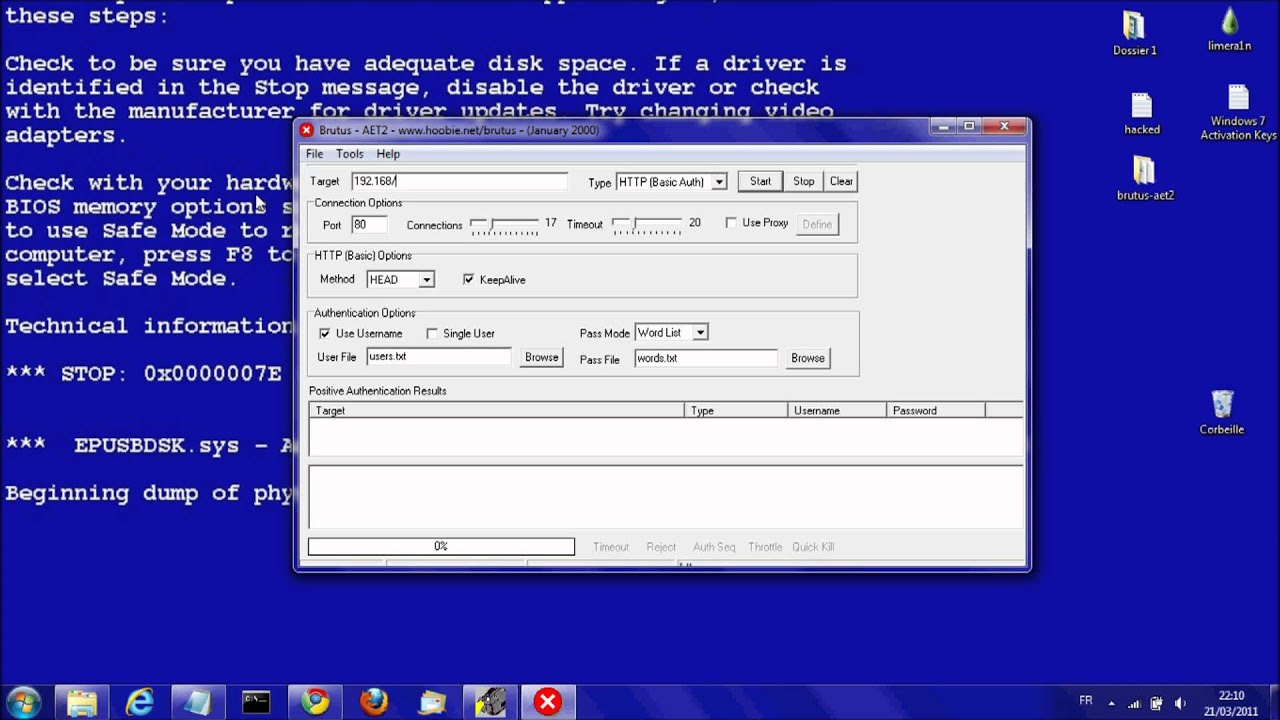This screenshot has height=720, width=1280.
Task: Click the Brutus red icon in title bar
Action: coord(307,130)
